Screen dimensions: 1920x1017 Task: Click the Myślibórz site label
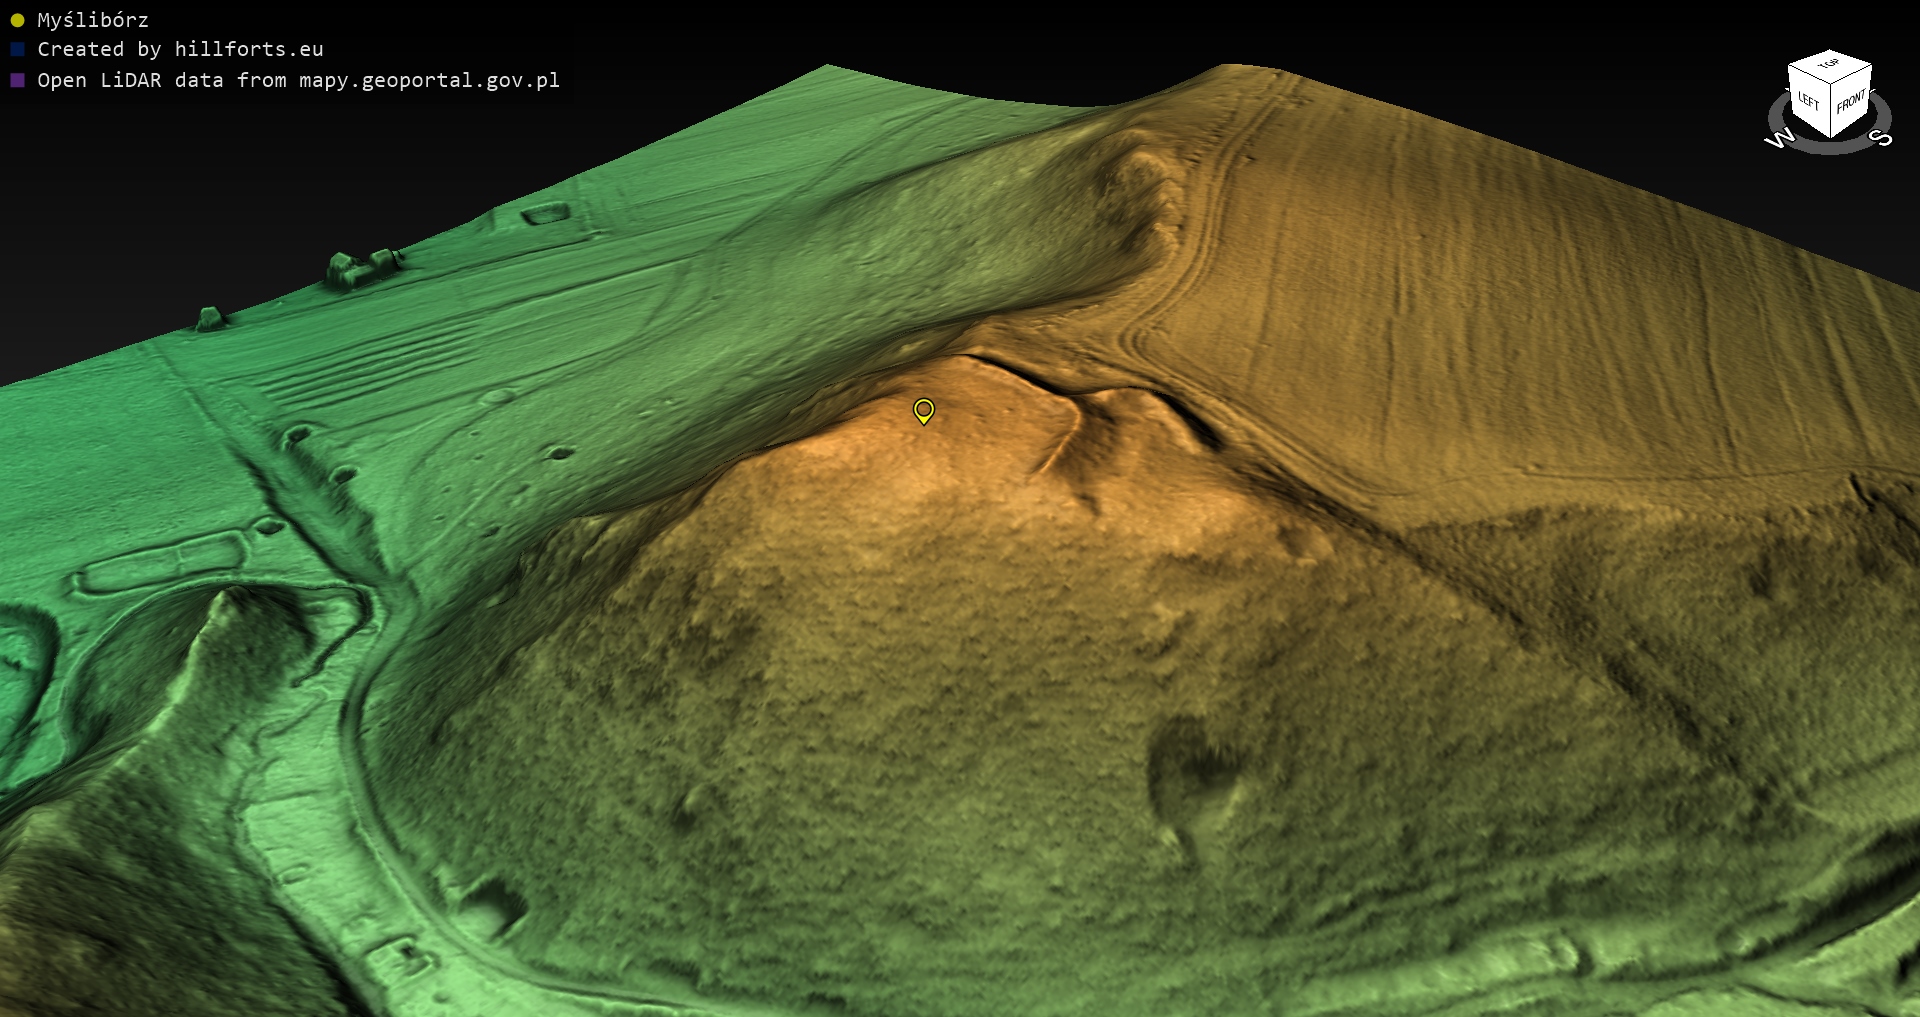click(93, 20)
